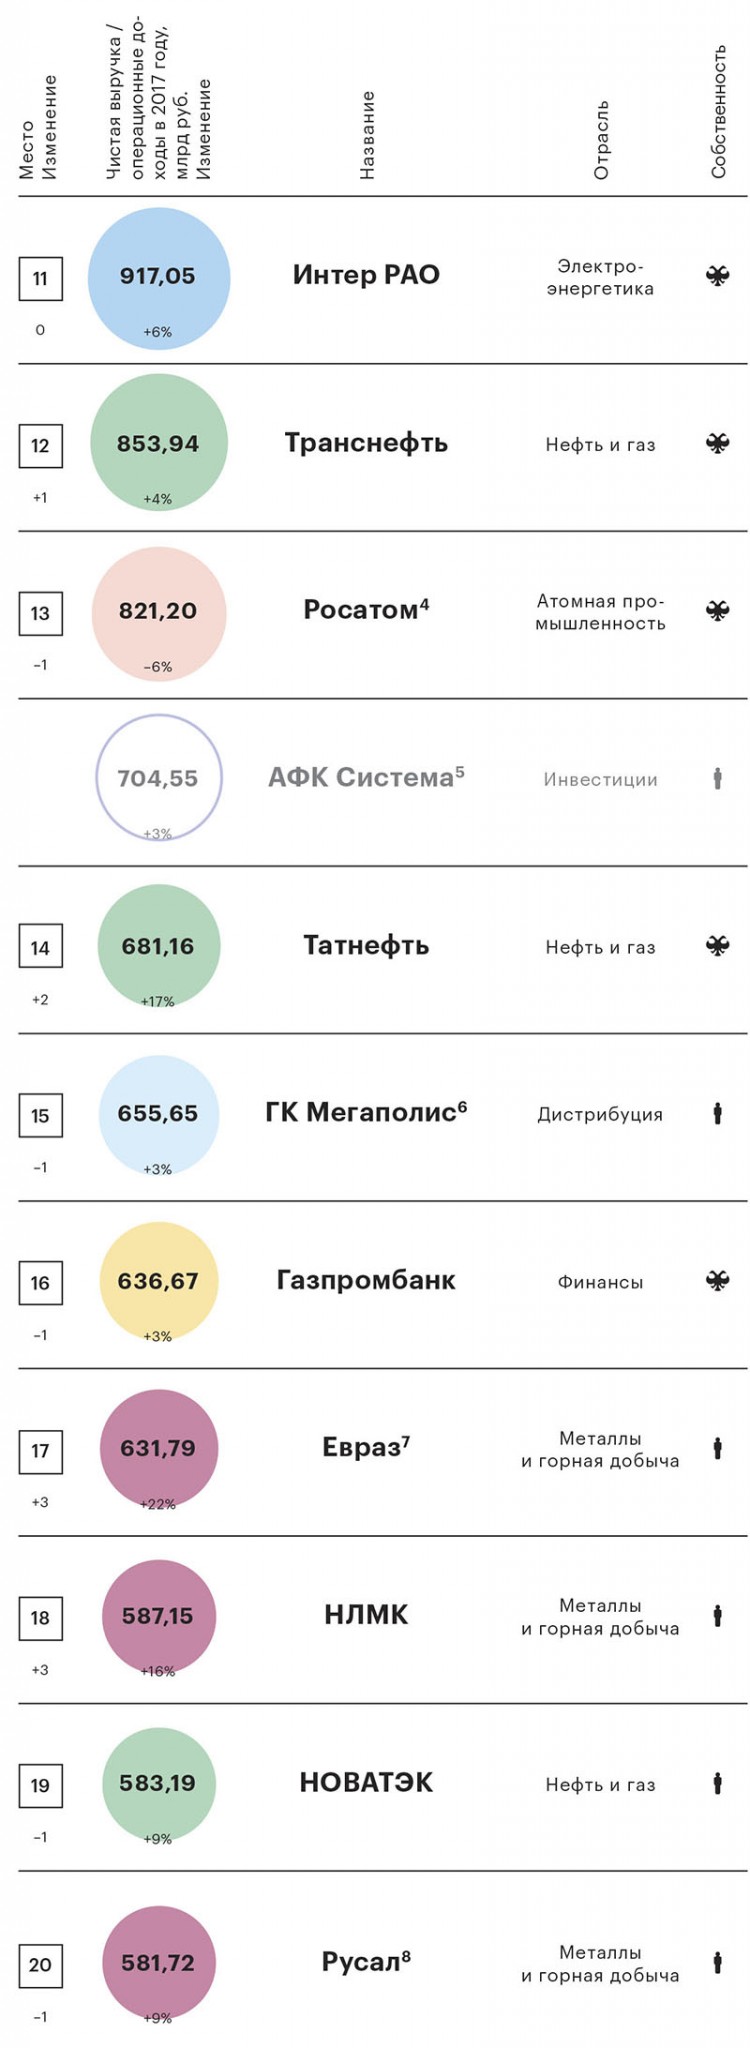Click the state eagle icon beside Транснефть
The width and height of the screenshot is (750, 2048).
(717, 443)
